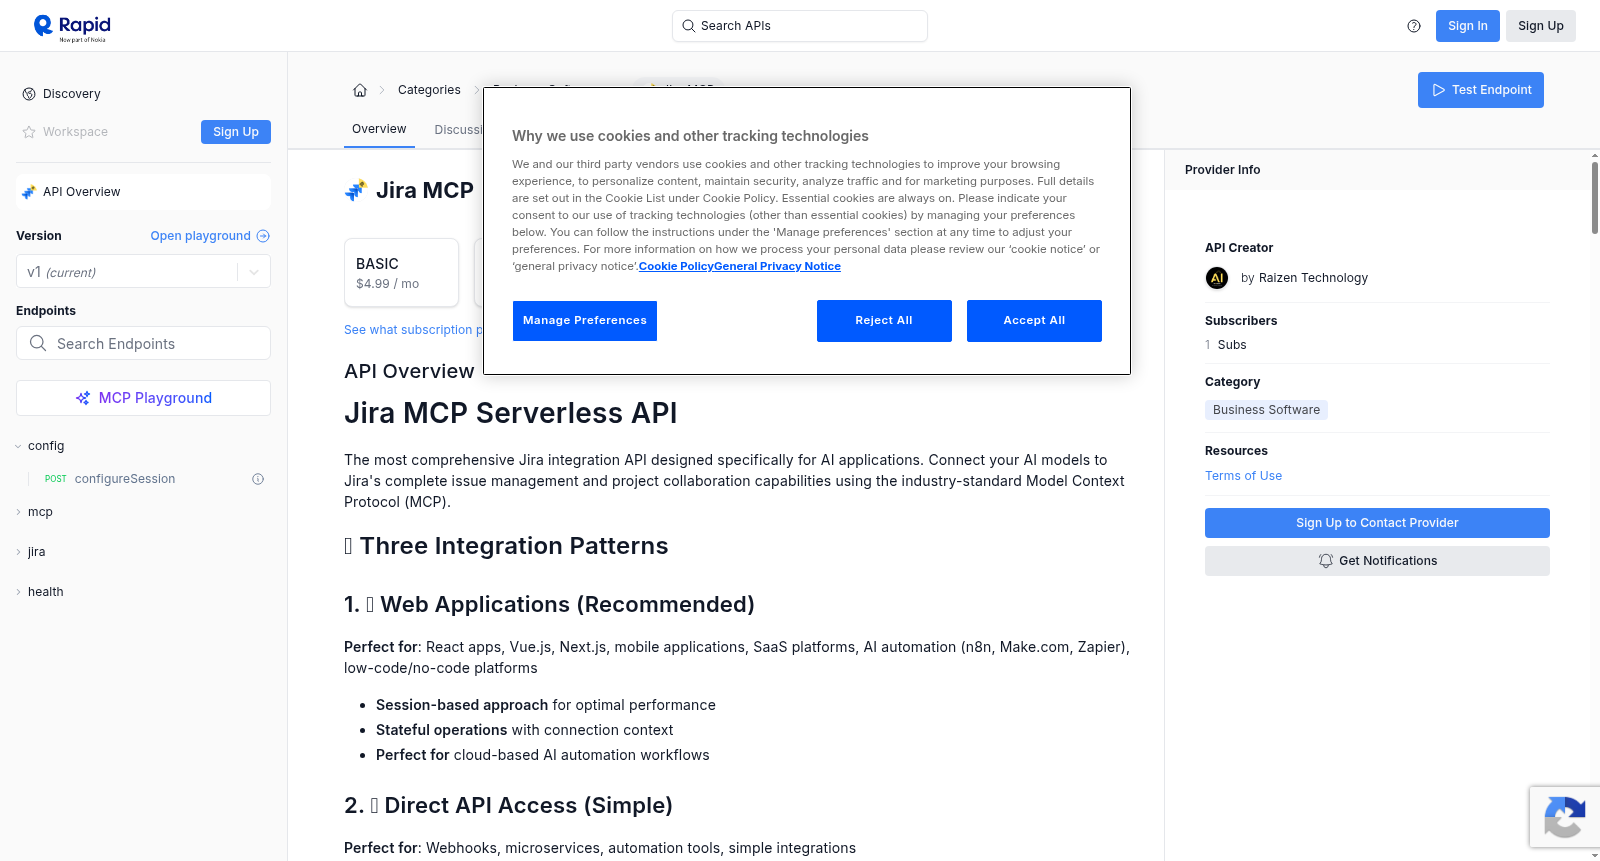Click the Rapid logo
The image size is (1600, 861).
pos(72,27)
